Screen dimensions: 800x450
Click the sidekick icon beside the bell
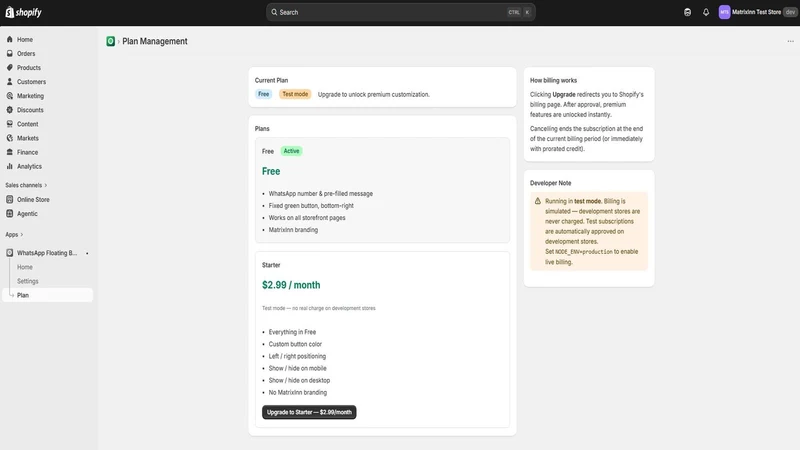[687, 12]
